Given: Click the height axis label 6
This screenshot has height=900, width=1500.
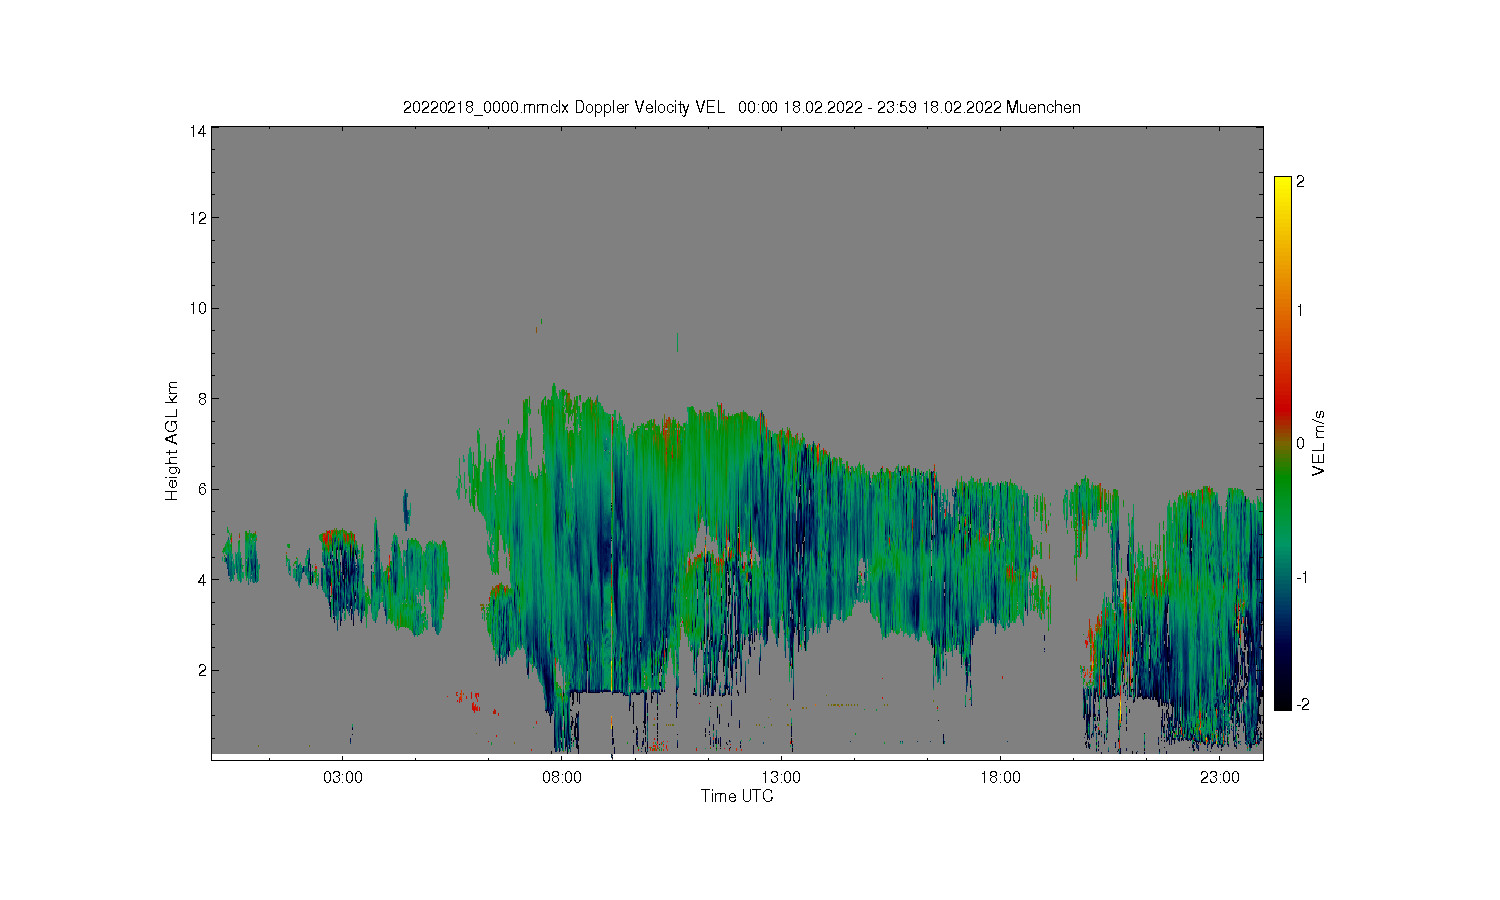Looking at the screenshot, I should click(x=202, y=489).
